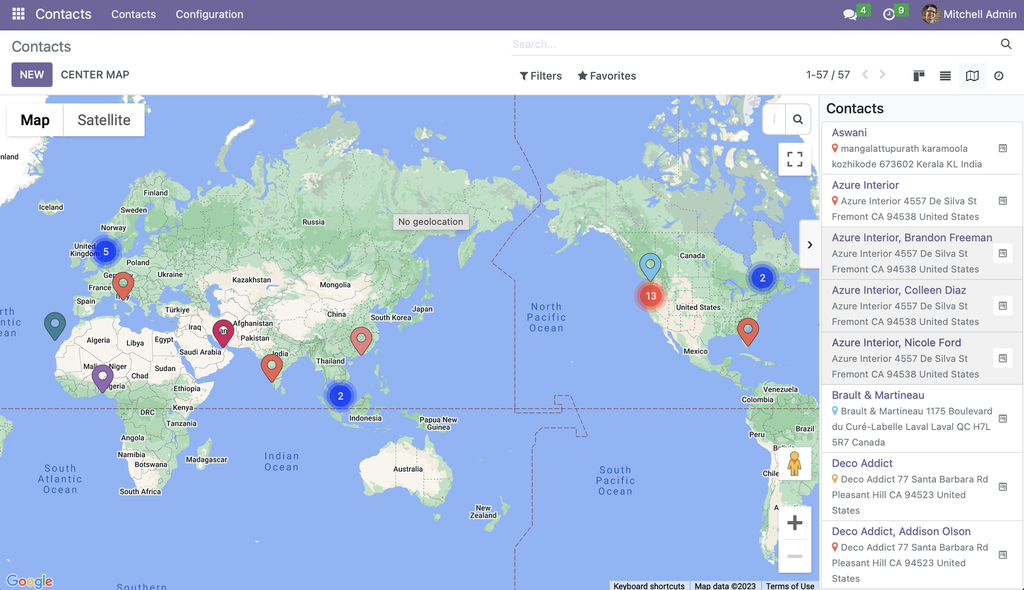
Task: Click the search magnifier icon in header
Action: coord(1006,44)
